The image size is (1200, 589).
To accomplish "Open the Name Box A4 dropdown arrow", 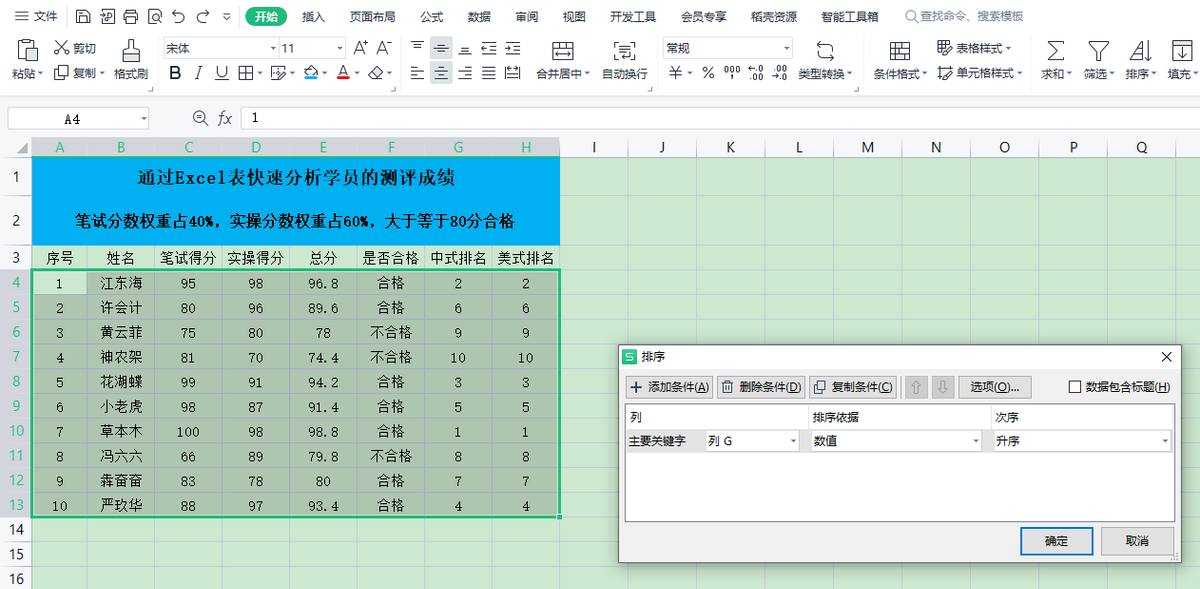I will coord(143,118).
